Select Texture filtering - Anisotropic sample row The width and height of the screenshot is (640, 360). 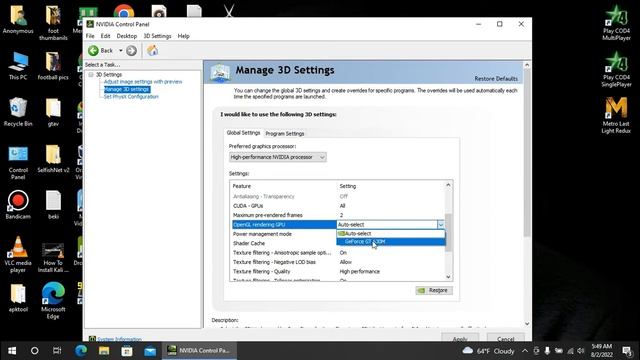click(338, 253)
